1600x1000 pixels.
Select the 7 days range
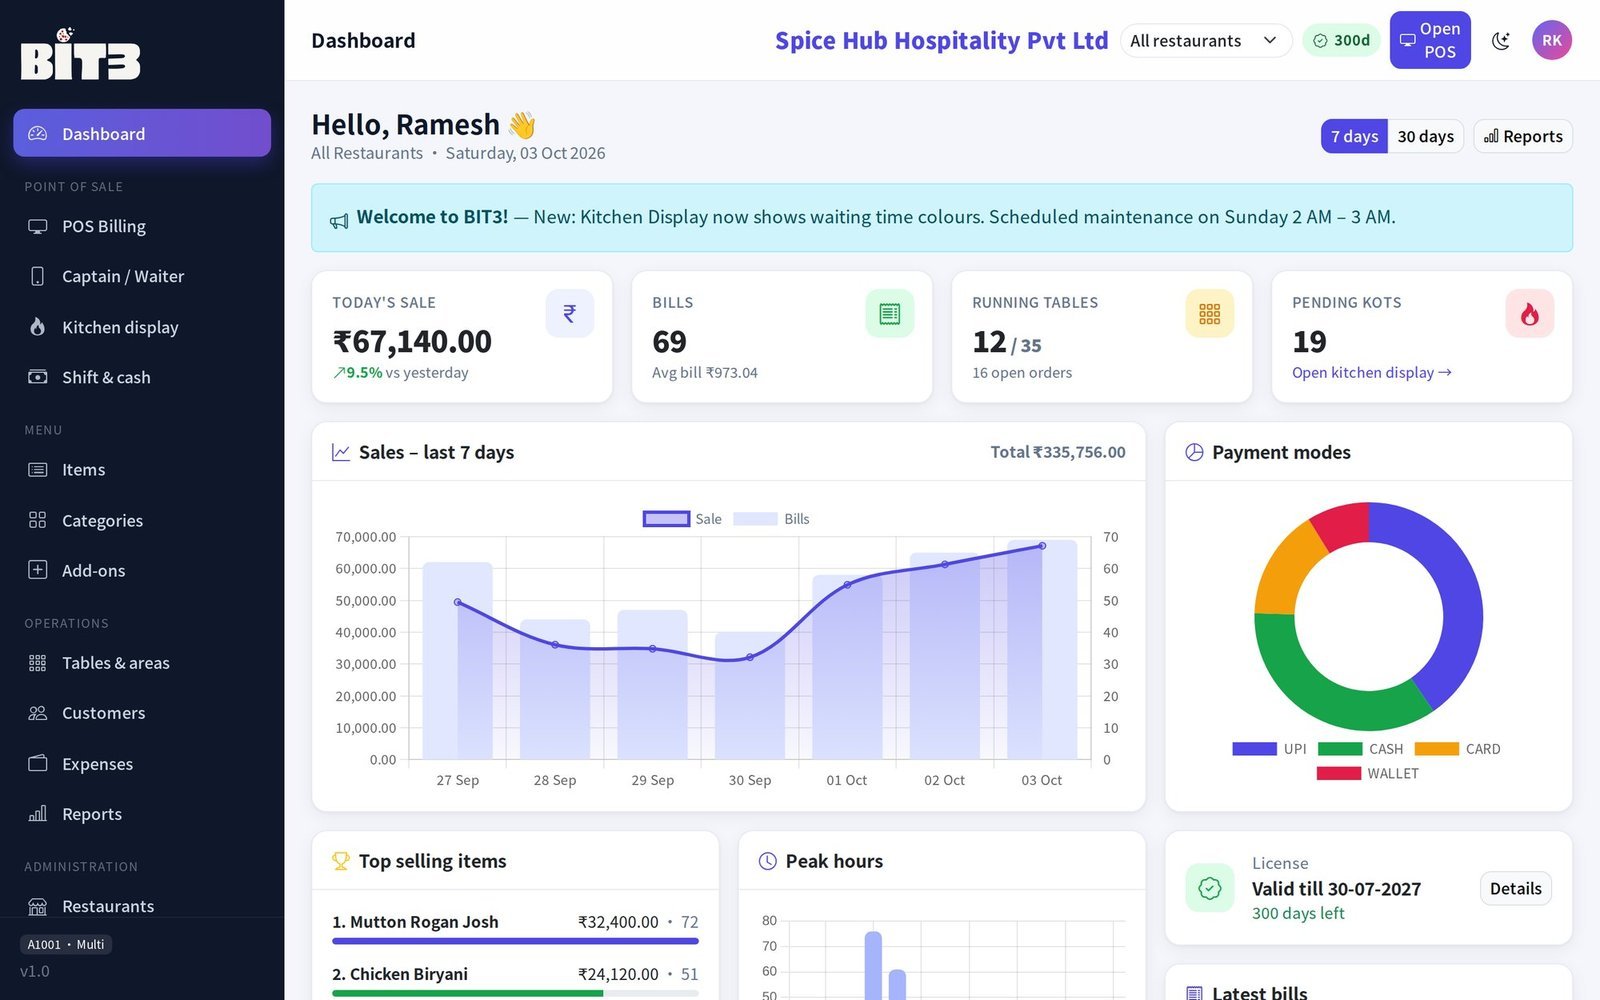tap(1354, 136)
